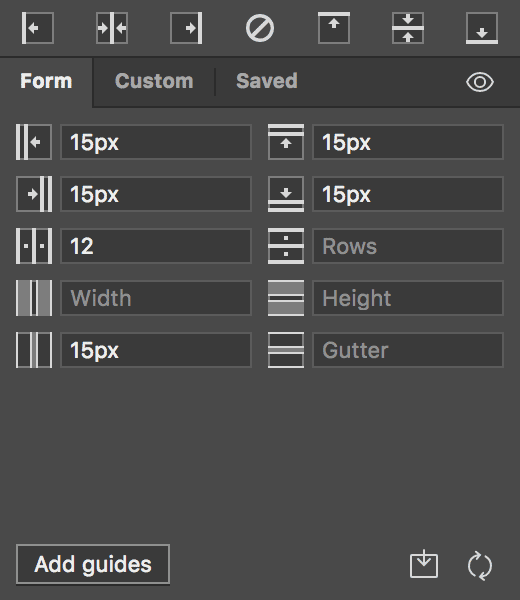Toggle guide visibility eye icon

tap(480, 82)
